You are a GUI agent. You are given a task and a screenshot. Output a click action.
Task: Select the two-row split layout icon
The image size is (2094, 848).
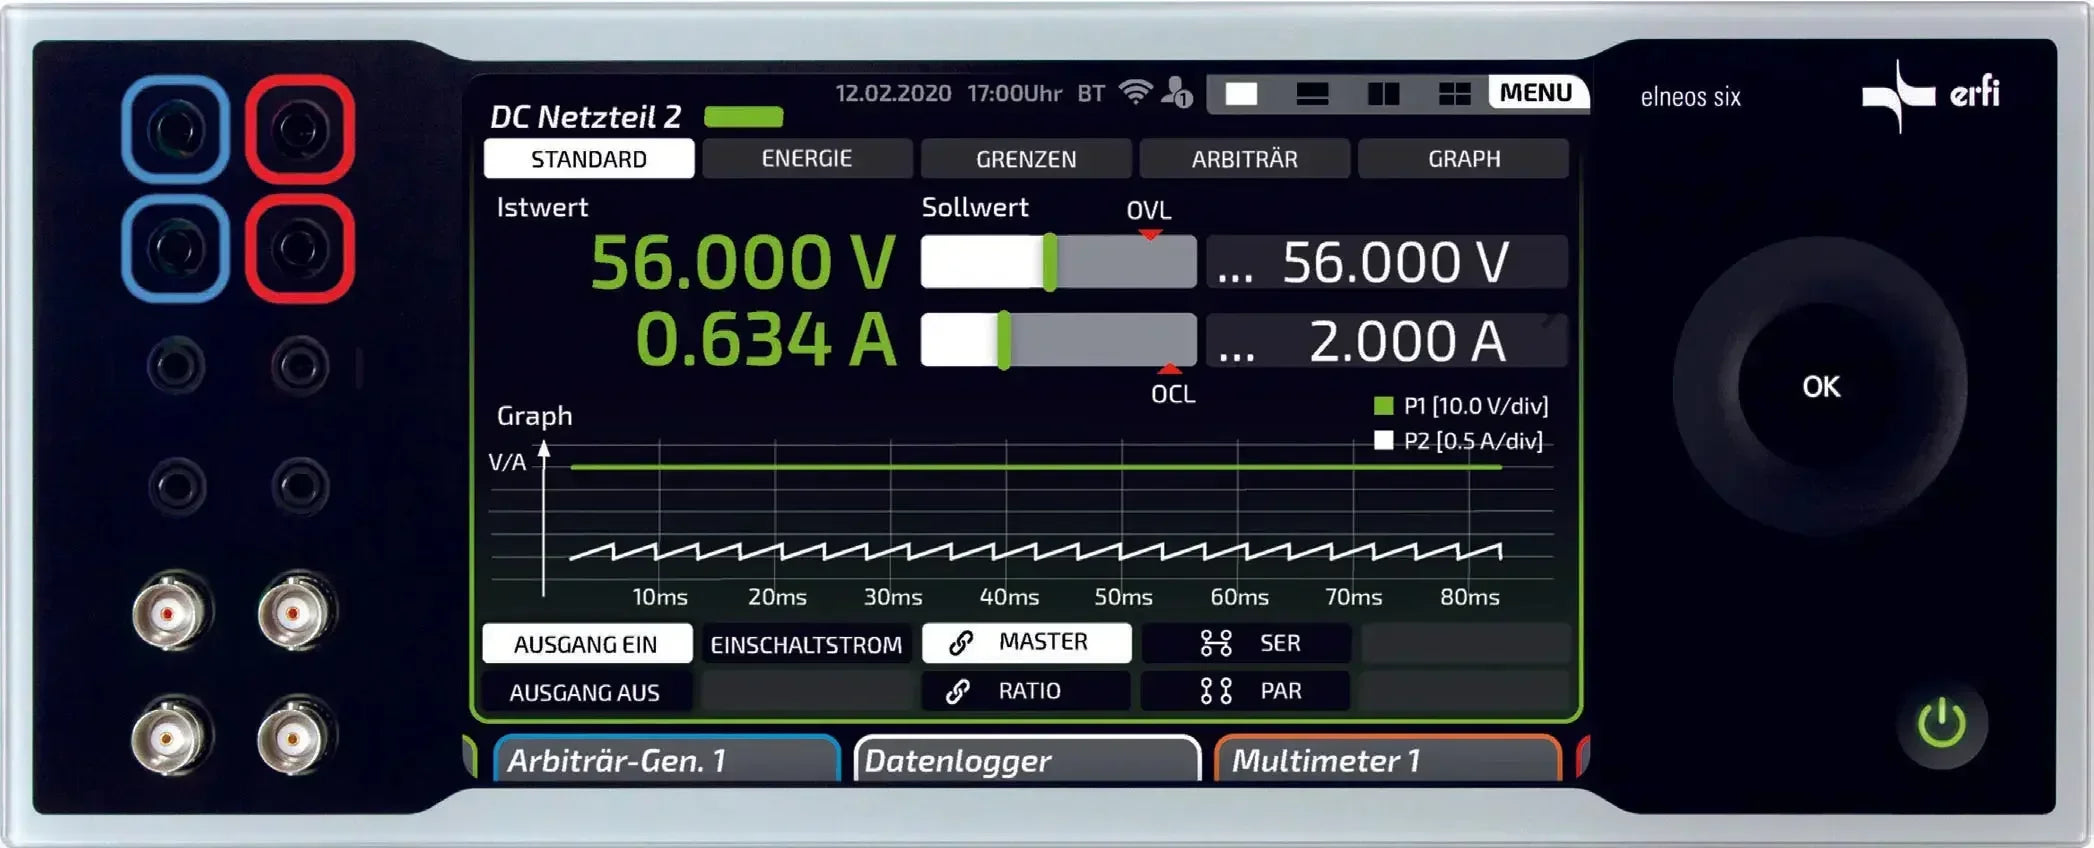point(1312,94)
